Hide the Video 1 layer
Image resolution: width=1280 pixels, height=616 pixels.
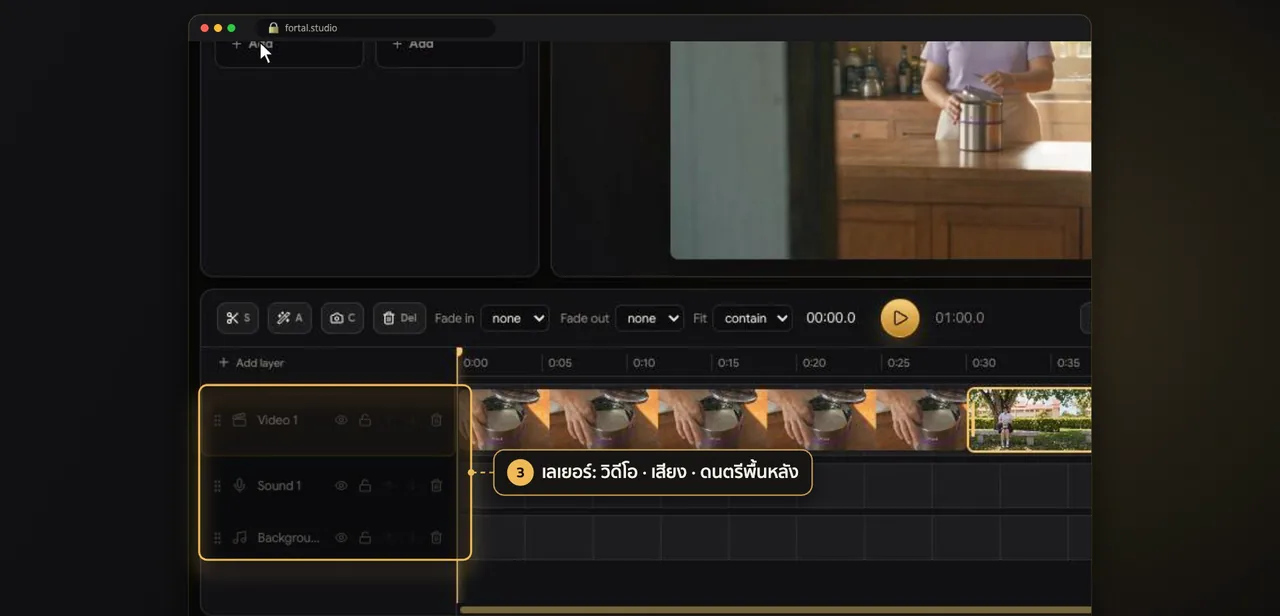tap(341, 420)
